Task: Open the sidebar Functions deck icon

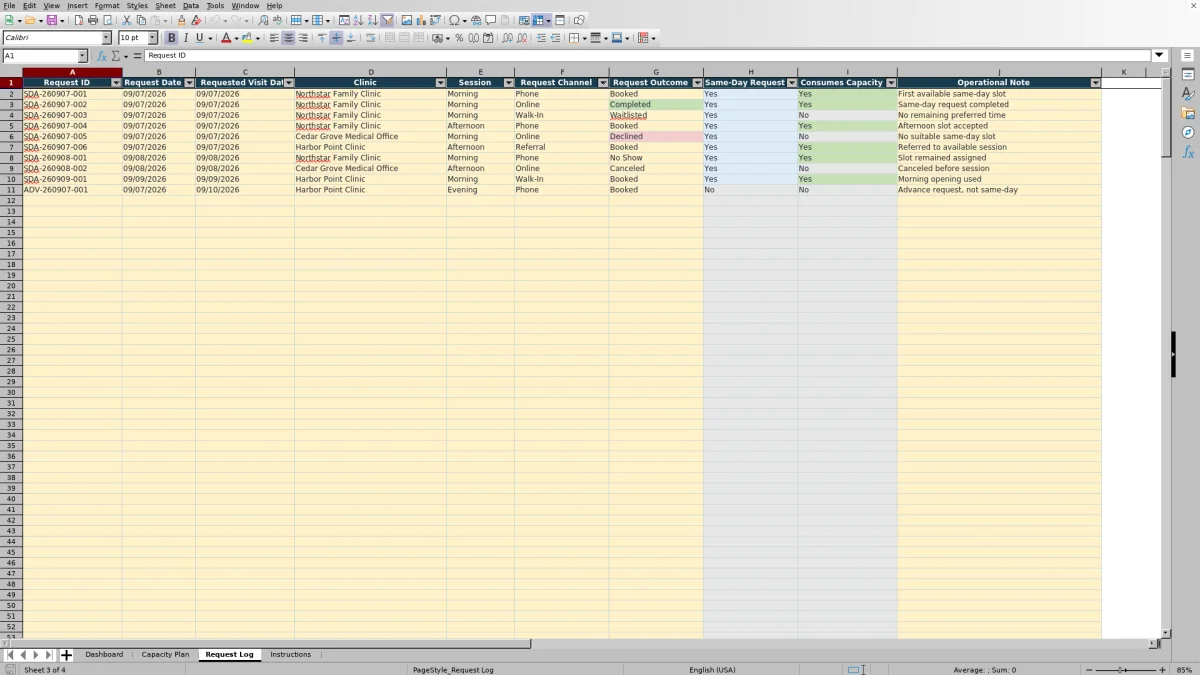Action: tap(1188, 152)
